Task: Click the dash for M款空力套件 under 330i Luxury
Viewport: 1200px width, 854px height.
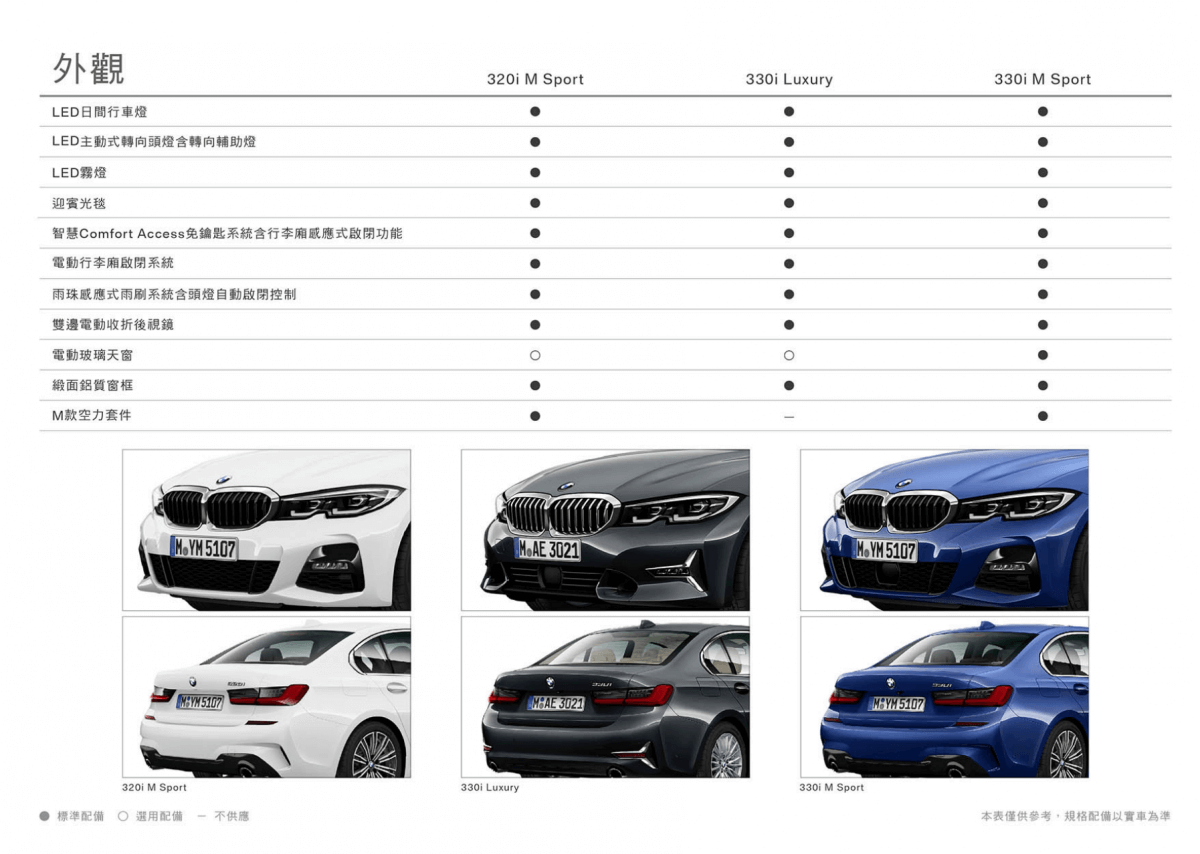Action: click(789, 416)
